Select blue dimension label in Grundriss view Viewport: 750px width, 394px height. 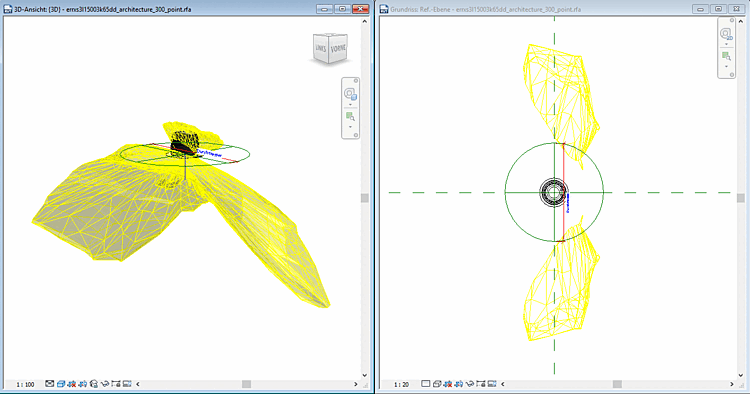[568, 203]
